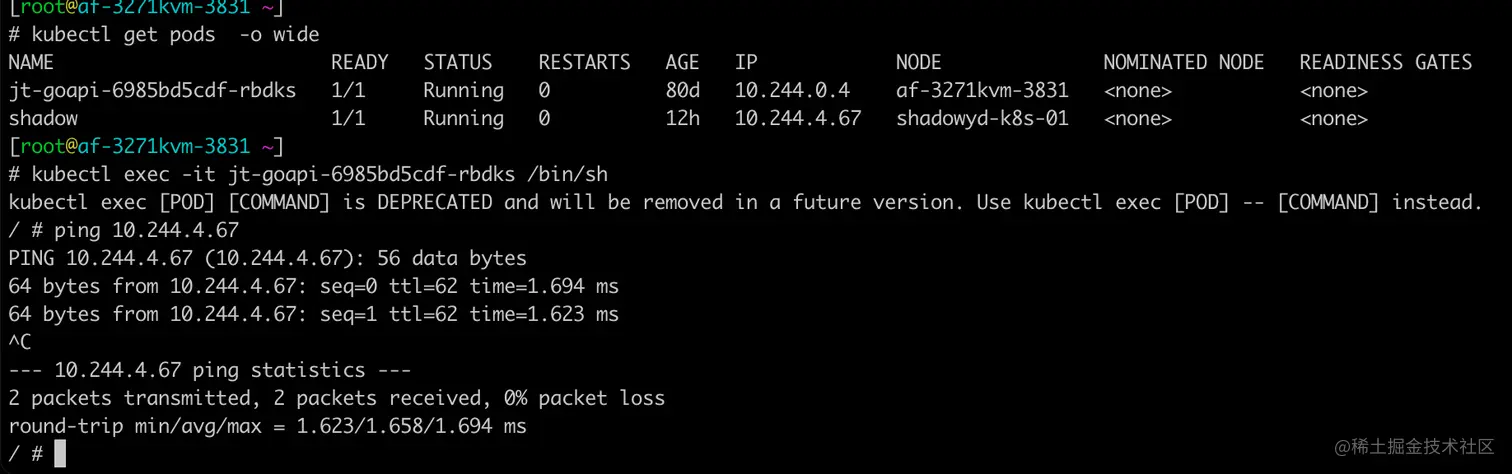Click the DEPRECATED warning message line
1512x474 pixels.
coord(745,202)
